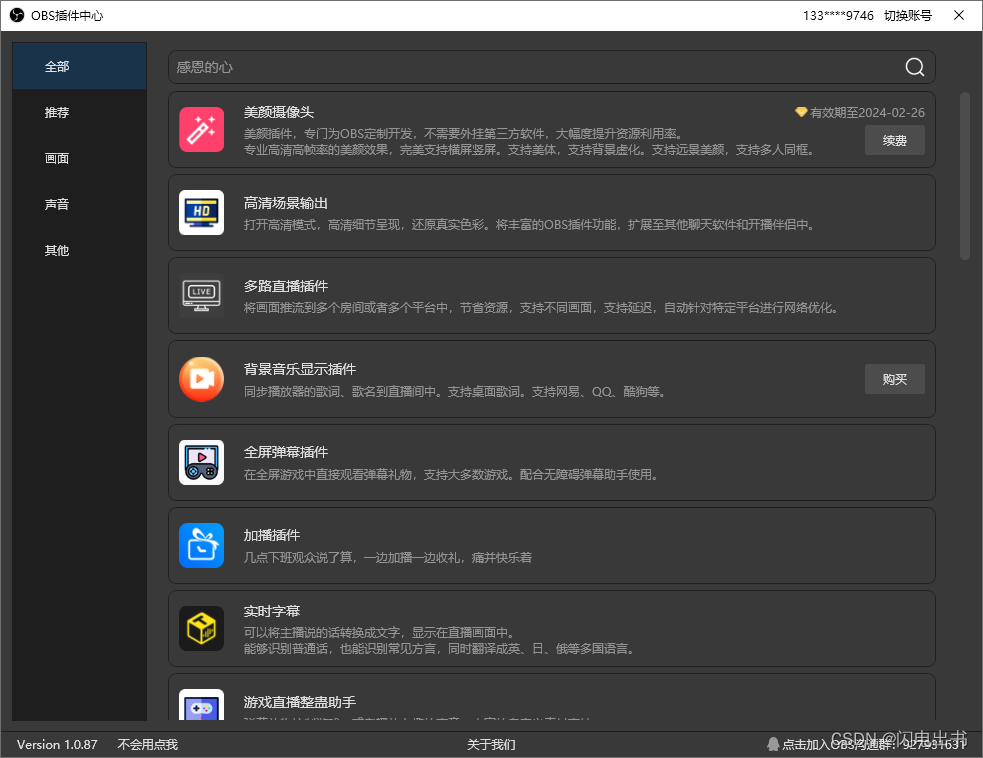Click the 背景音乐显示插件 title

[x=300, y=369]
